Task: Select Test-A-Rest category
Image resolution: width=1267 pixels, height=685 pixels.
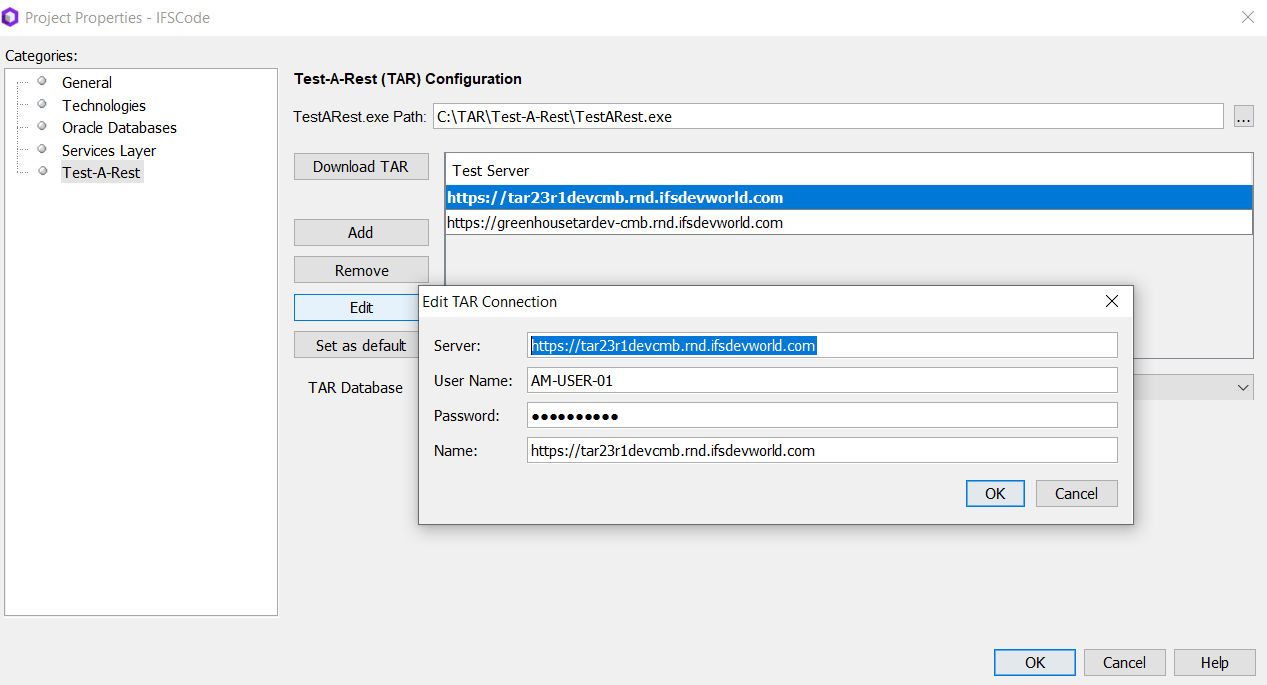Action: click(x=101, y=172)
